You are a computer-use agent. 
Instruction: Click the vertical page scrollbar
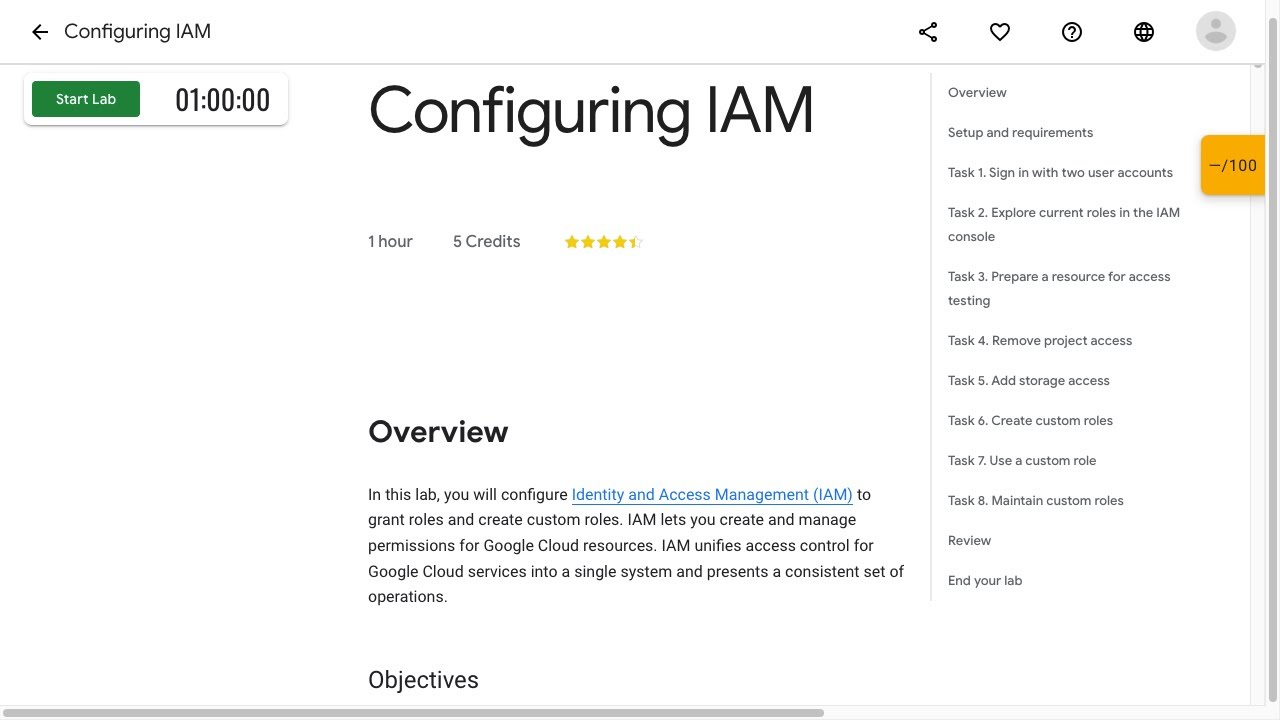(x=1273, y=360)
